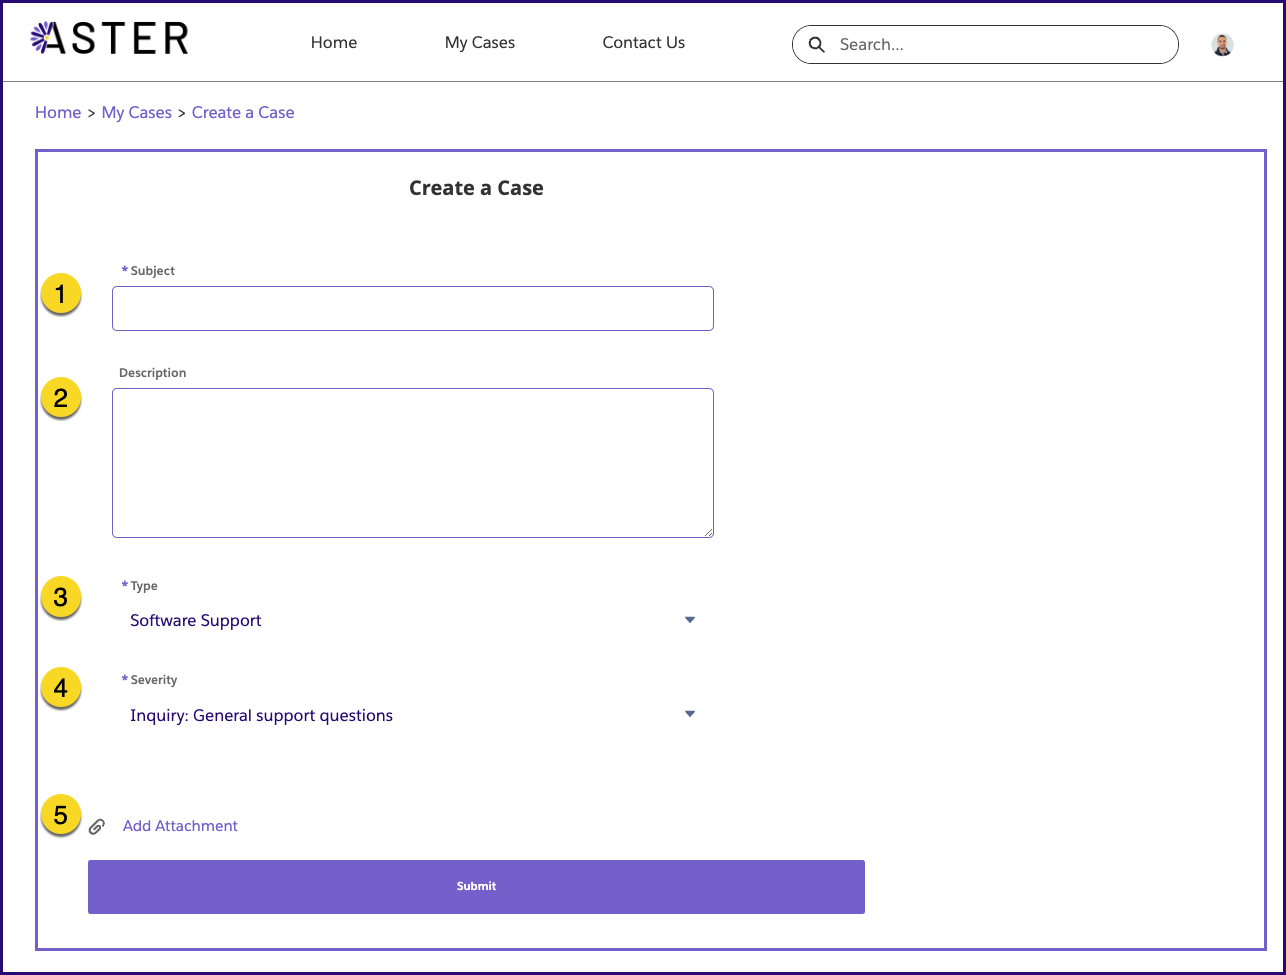Submit the case form
Viewport: 1286px width, 975px height.
[x=476, y=887]
